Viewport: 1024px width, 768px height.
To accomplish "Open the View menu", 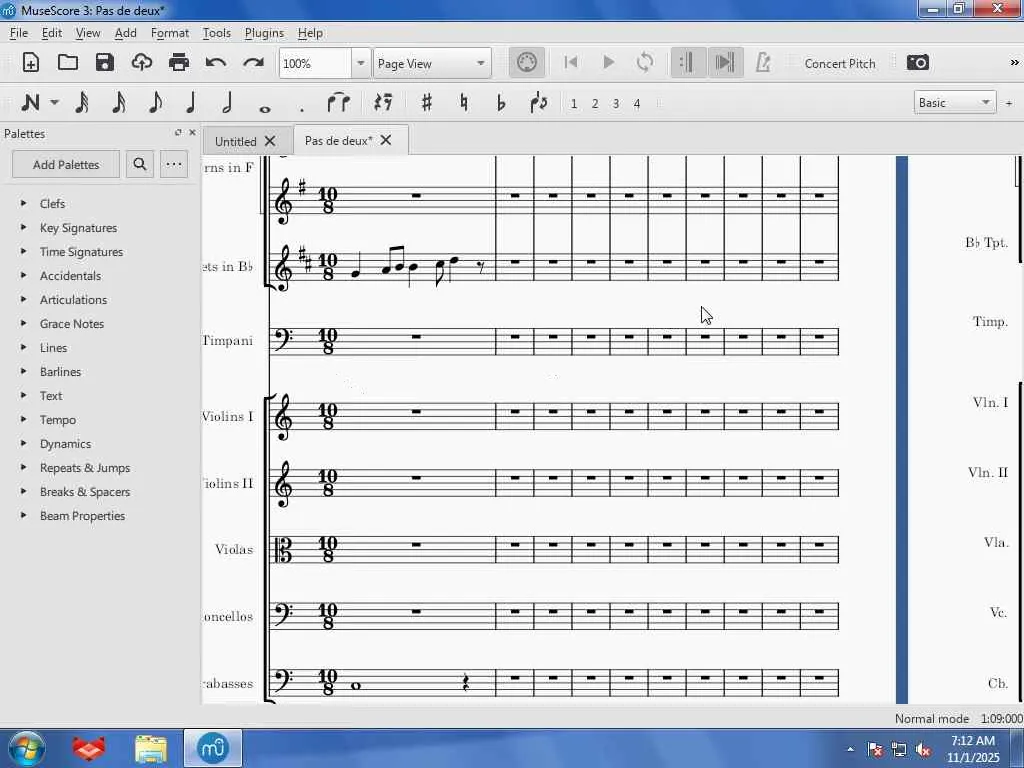I will 88,33.
